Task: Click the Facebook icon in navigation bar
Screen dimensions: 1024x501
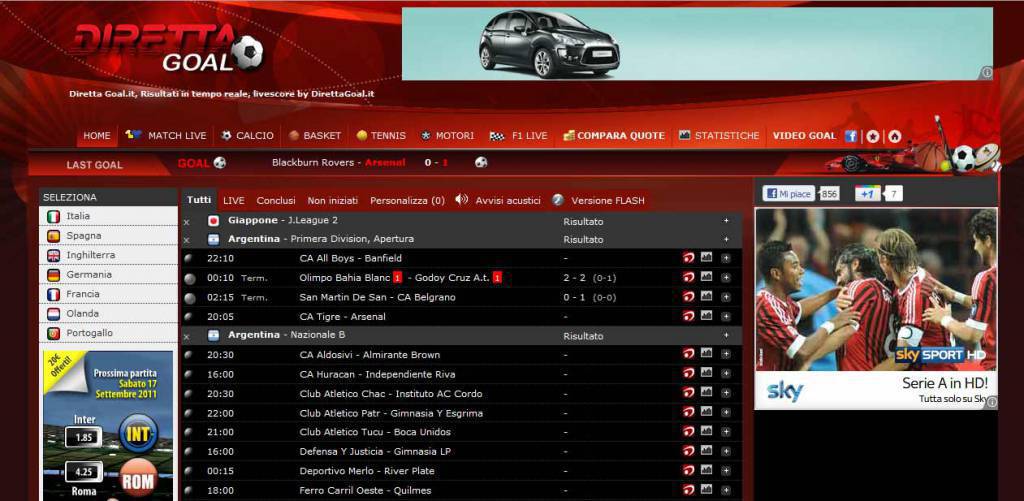Action: [x=851, y=136]
